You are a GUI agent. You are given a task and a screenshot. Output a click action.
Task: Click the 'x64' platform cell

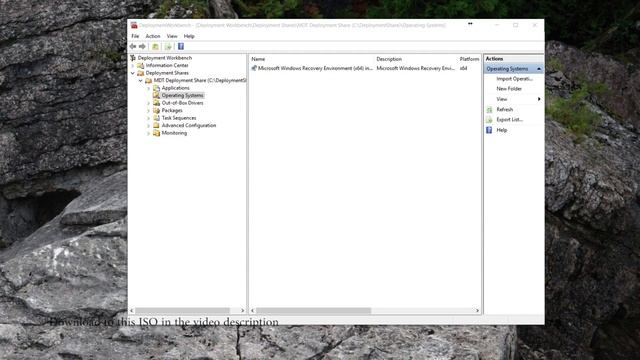pos(463,68)
